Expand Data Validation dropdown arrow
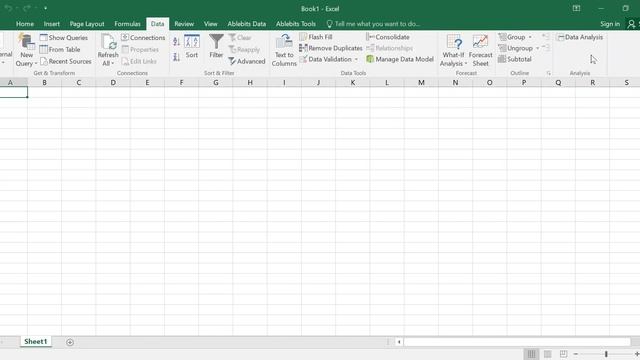Viewport: 640px width, 360px height. pyautogui.click(x=356, y=60)
